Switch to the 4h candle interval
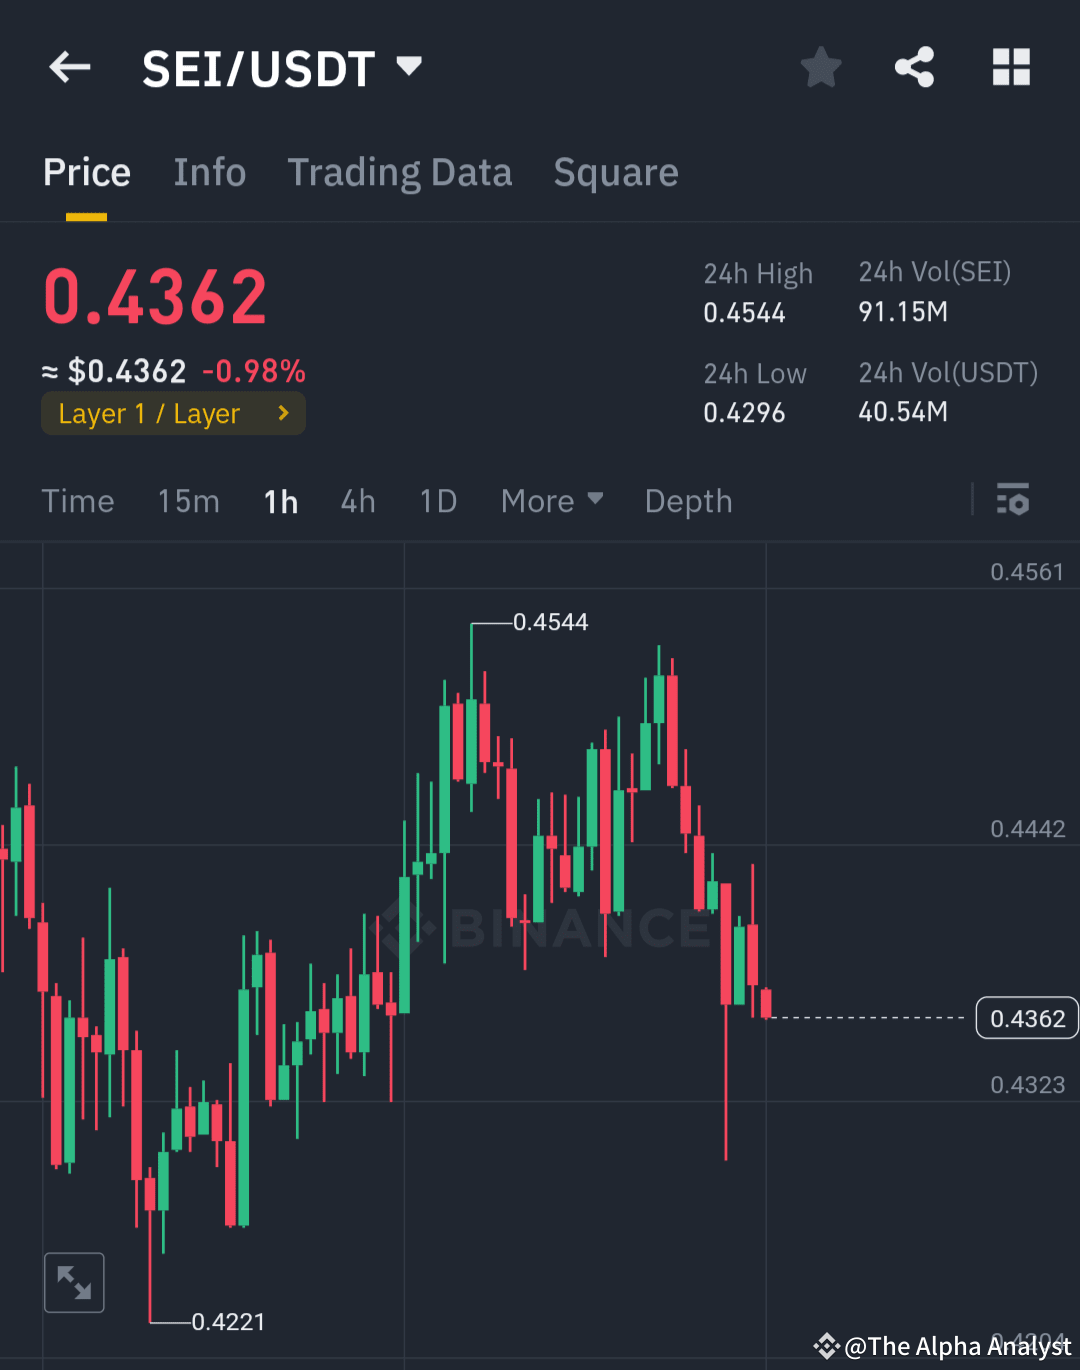 pos(357,501)
